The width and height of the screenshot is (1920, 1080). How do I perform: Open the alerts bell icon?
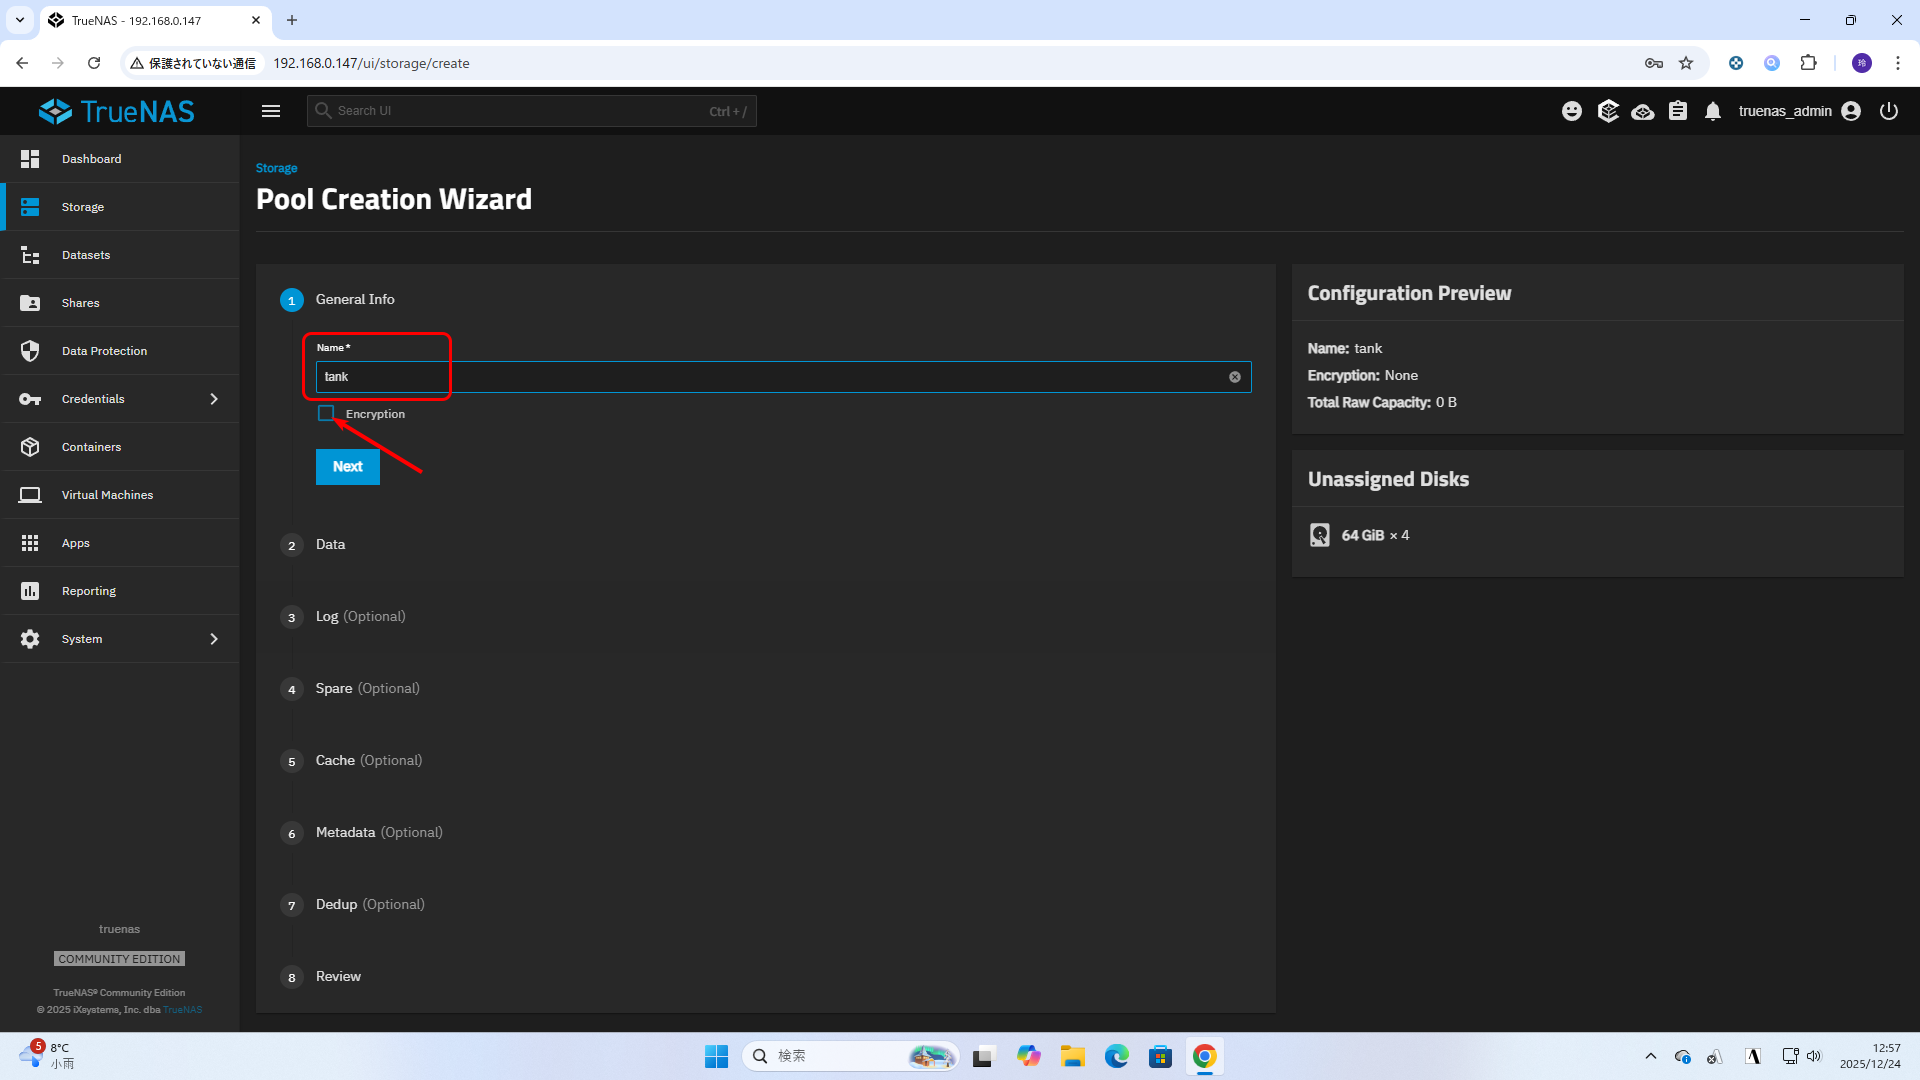[x=1713, y=111]
